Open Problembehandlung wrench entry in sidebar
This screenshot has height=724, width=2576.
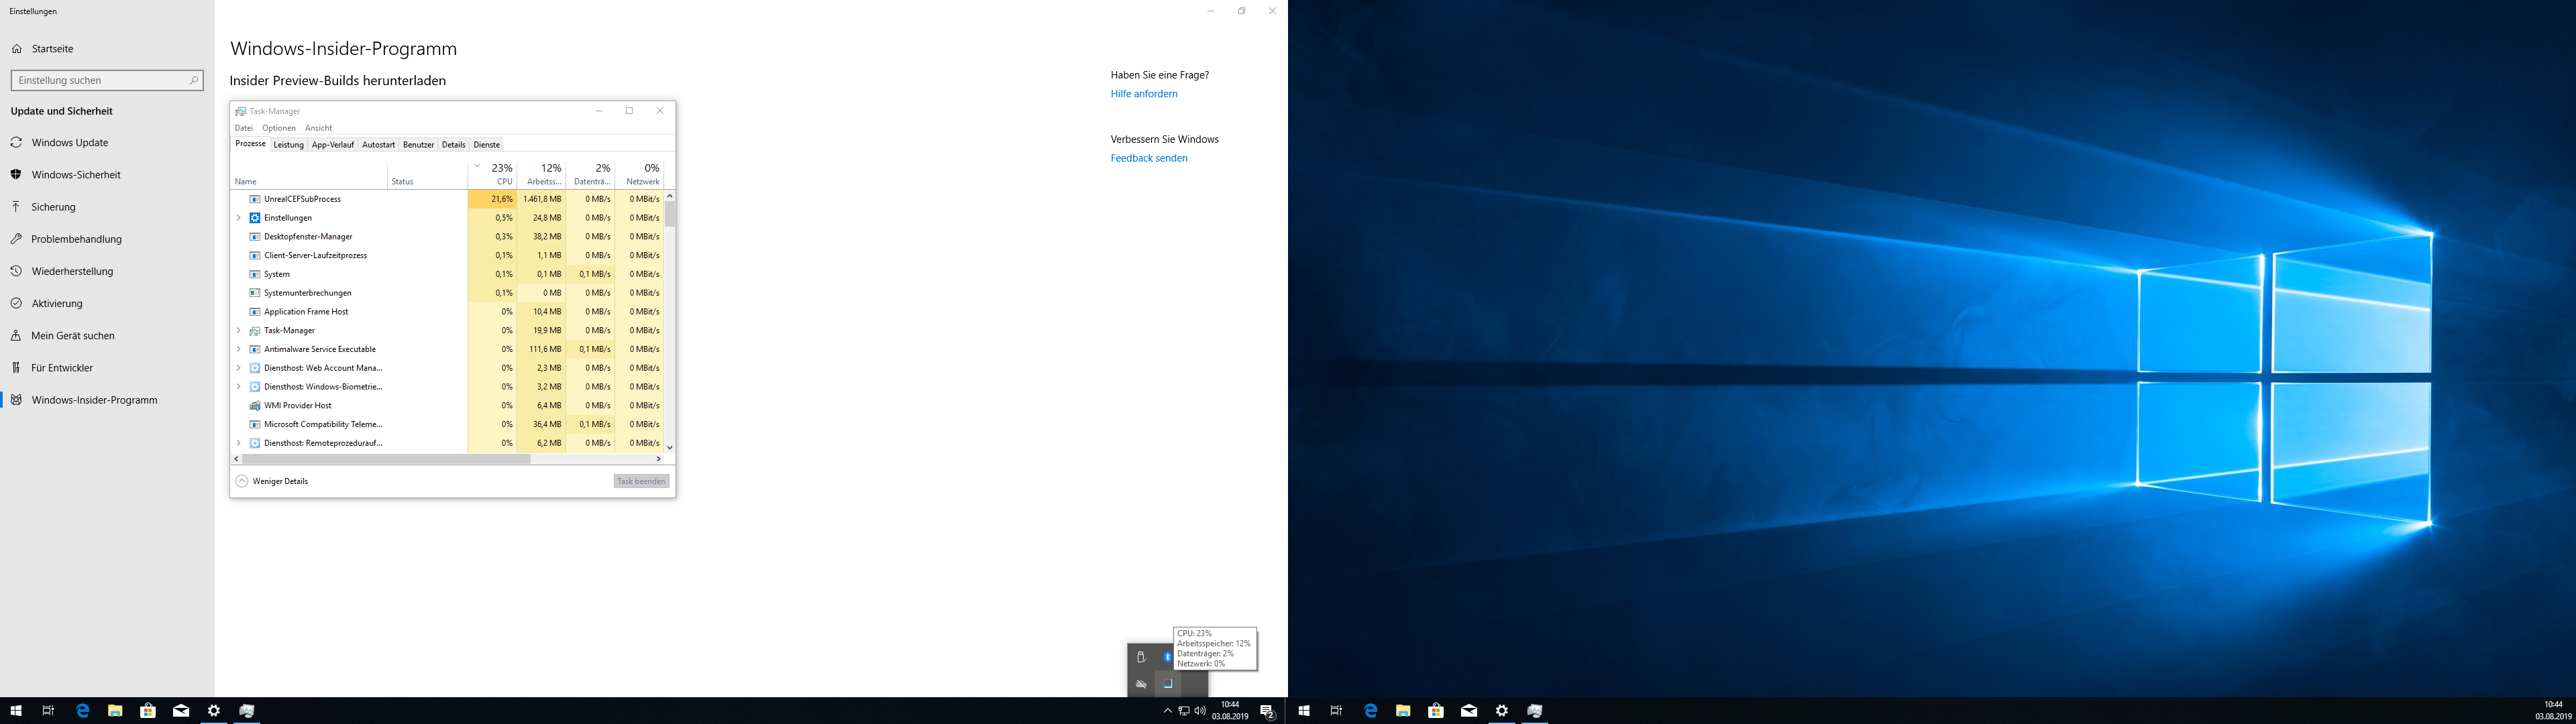pyautogui.click(x=107, y=239)
